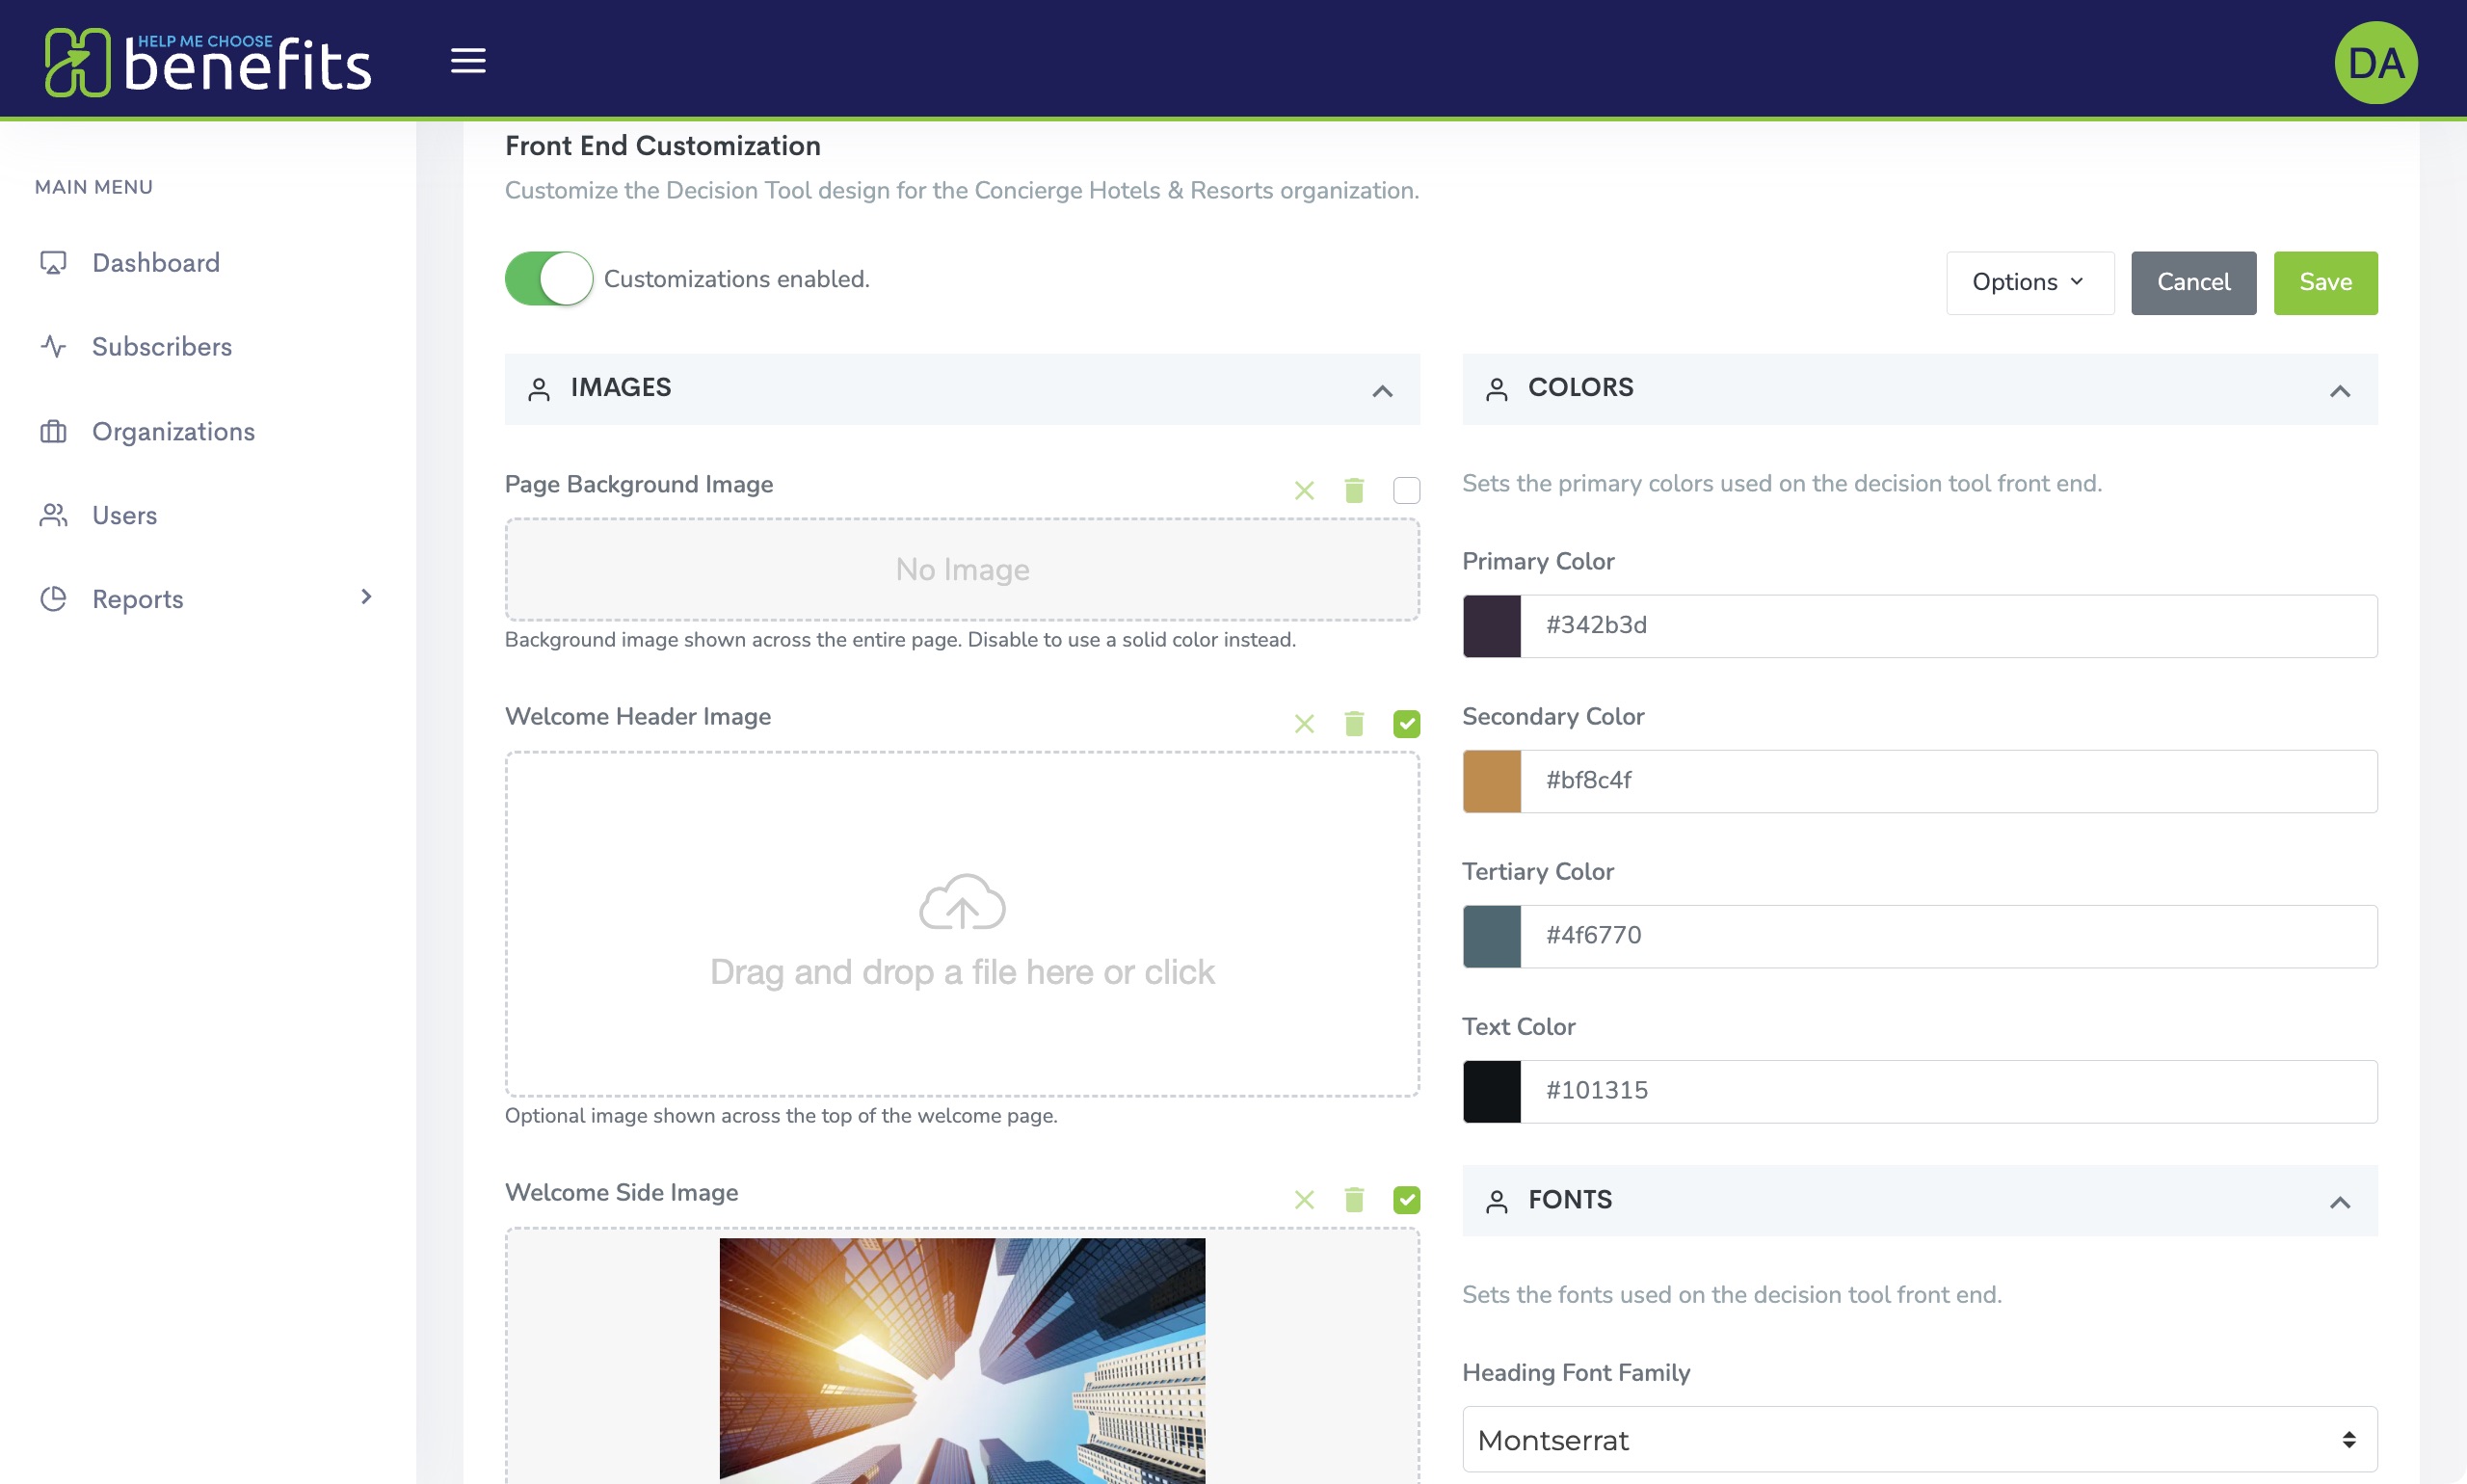2467x1484 pixels.
Task: Open the Options dropdown
Action: [x=2029, y=283]
